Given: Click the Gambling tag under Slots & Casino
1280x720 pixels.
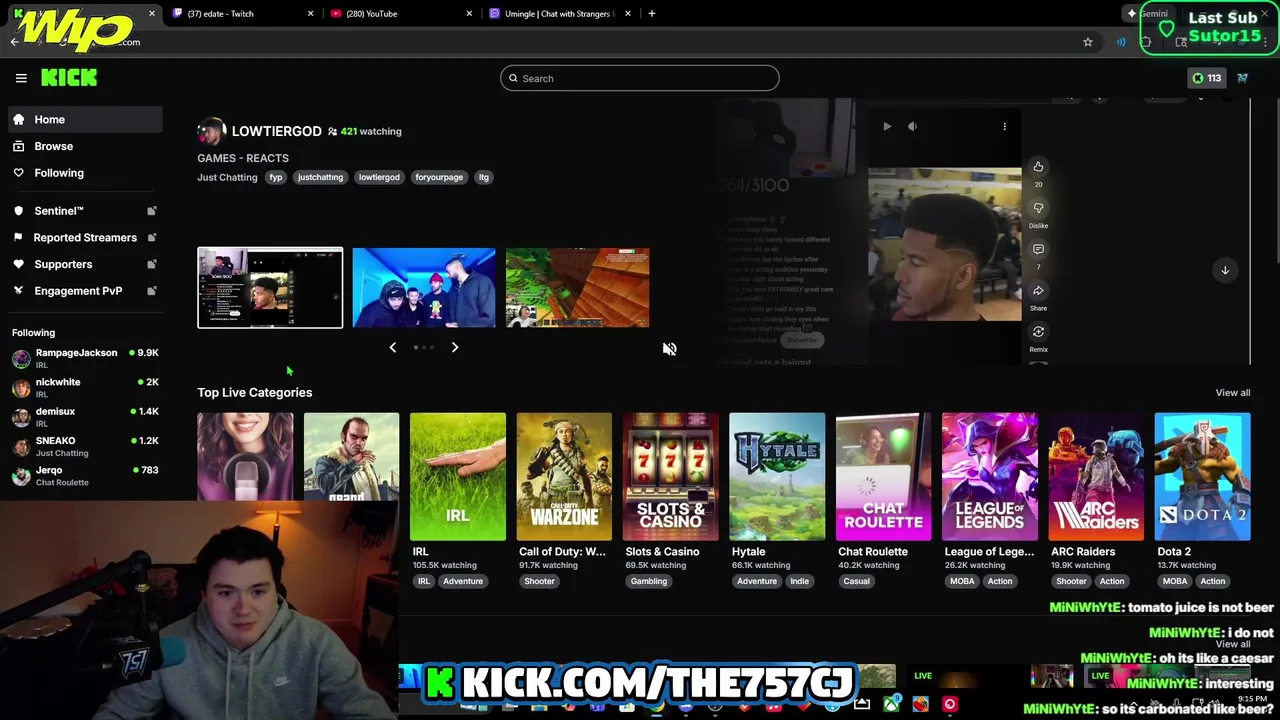Looking at the screenshot, I should [x=649, y=581].
